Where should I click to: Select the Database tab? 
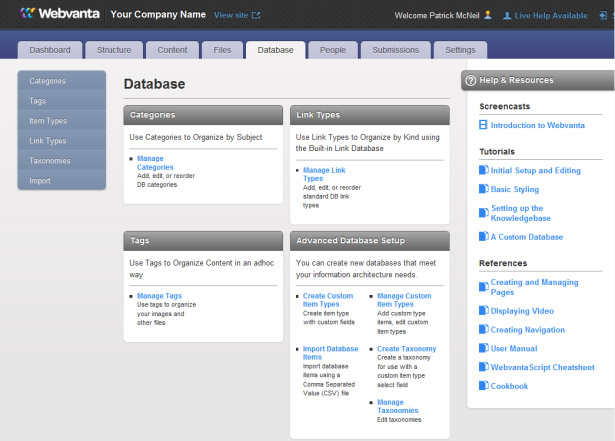tap(275, 50)
